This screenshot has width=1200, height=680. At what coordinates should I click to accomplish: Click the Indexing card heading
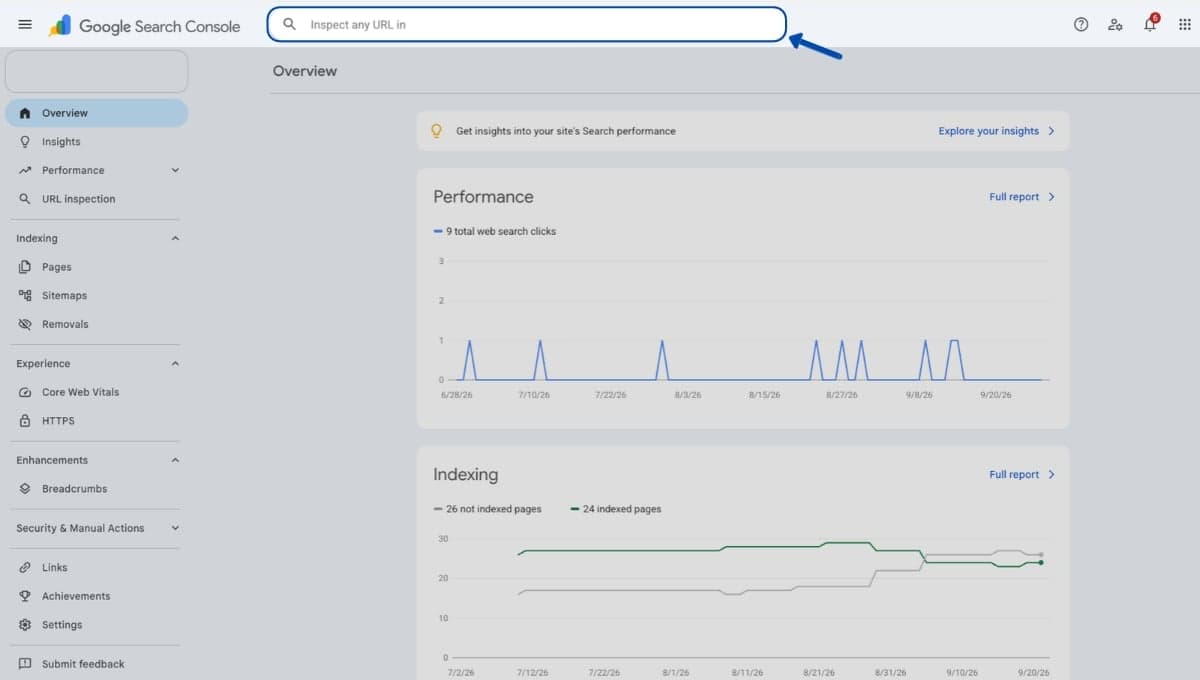(465, 475)
